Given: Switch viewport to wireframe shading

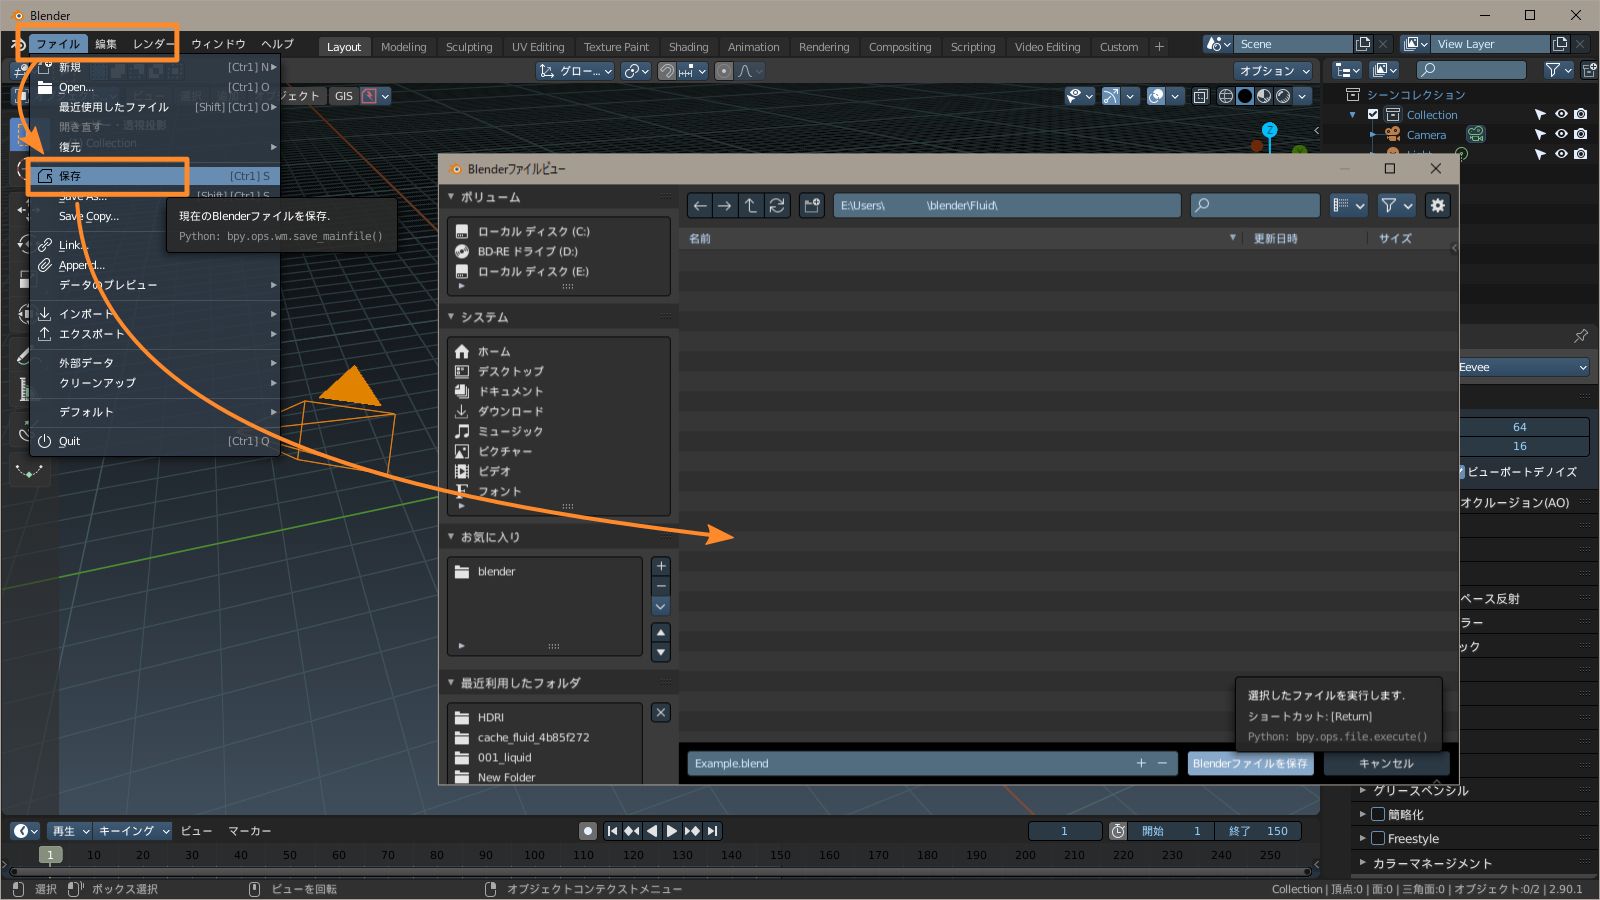Looking at the screenshot, I should click(1226, 96).
